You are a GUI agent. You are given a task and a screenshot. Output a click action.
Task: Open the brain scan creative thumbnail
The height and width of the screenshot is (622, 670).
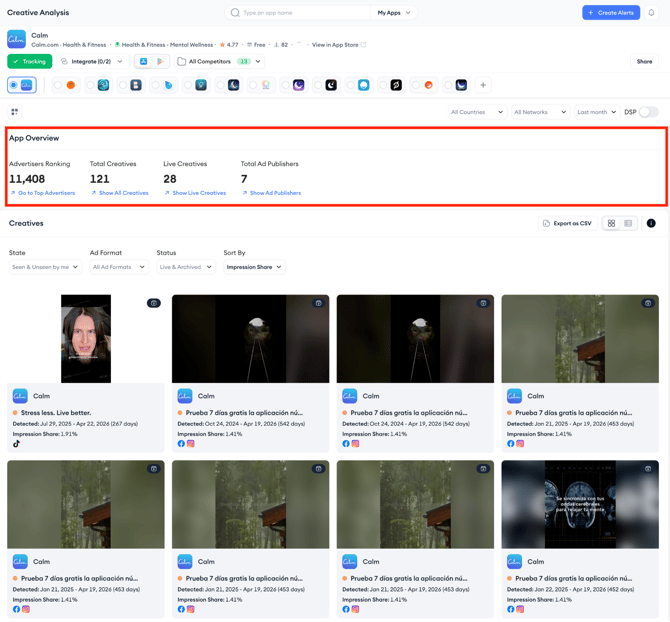[x=580, y=505]
